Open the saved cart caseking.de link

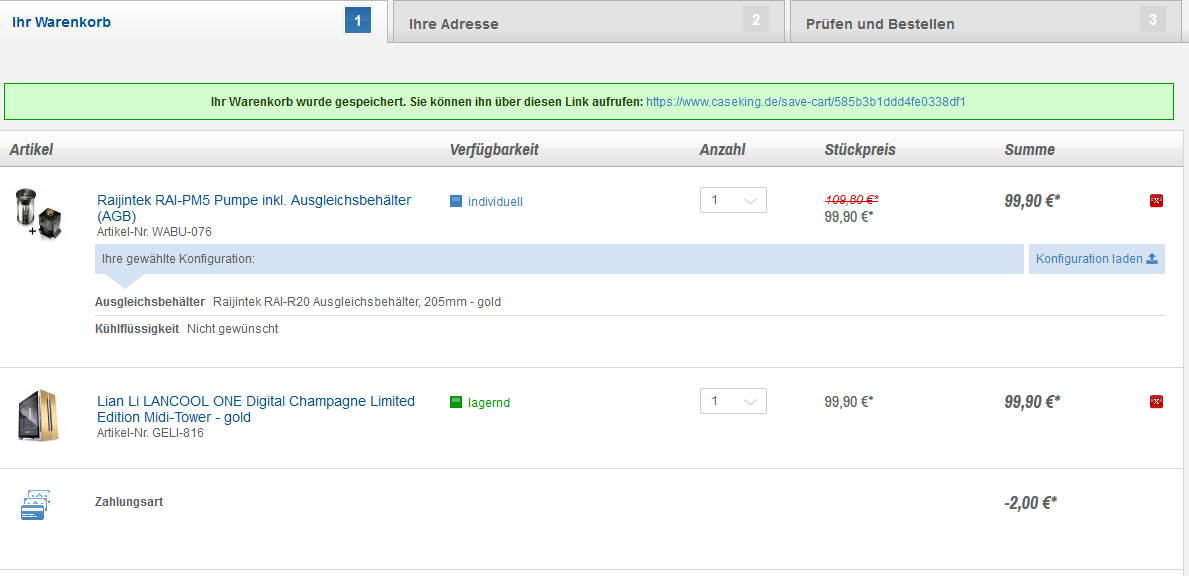(x=805, y=102)
